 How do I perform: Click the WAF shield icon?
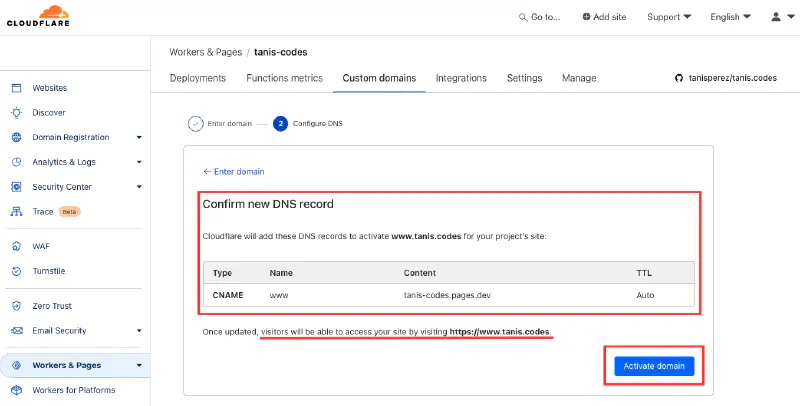(16, 246)
